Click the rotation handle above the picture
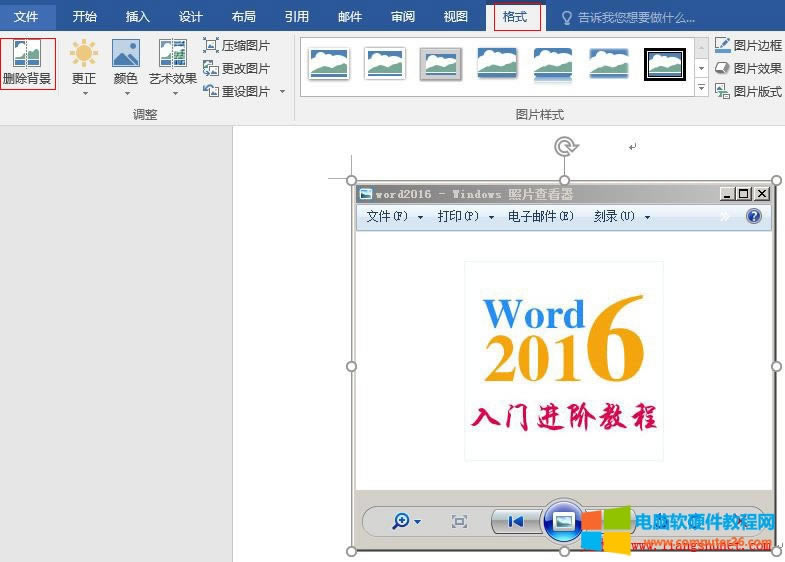The width and height of the screenshot is (785, 562). (x=565, y=148)
